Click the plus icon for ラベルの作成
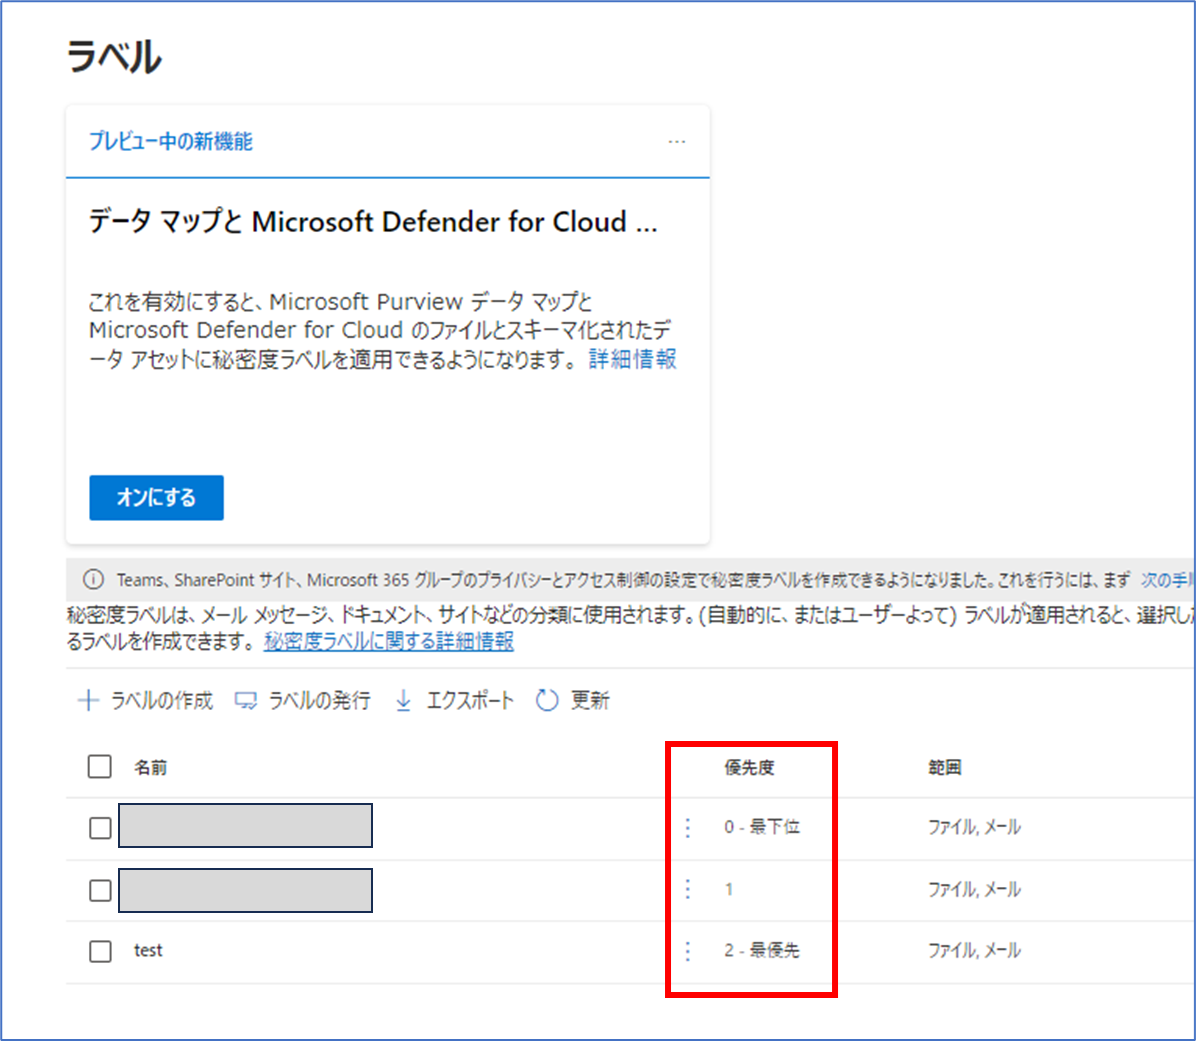The image size is (1196, 1041). (x=88, y=700)
